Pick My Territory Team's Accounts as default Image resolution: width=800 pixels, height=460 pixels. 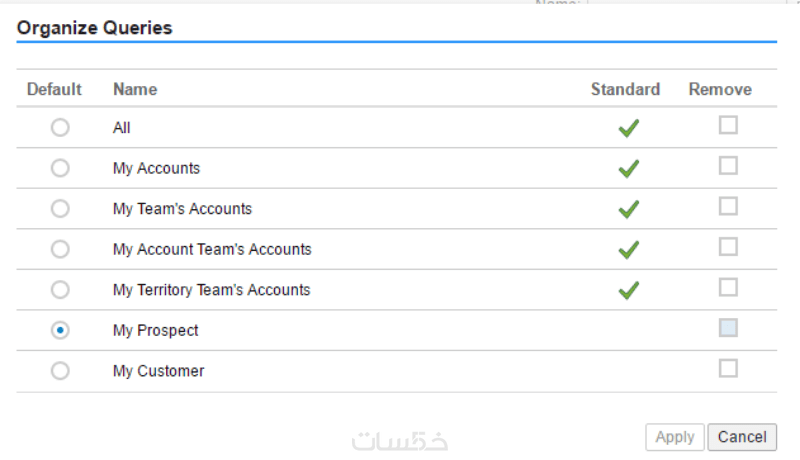pyautogui.click(x=60, y=290)
